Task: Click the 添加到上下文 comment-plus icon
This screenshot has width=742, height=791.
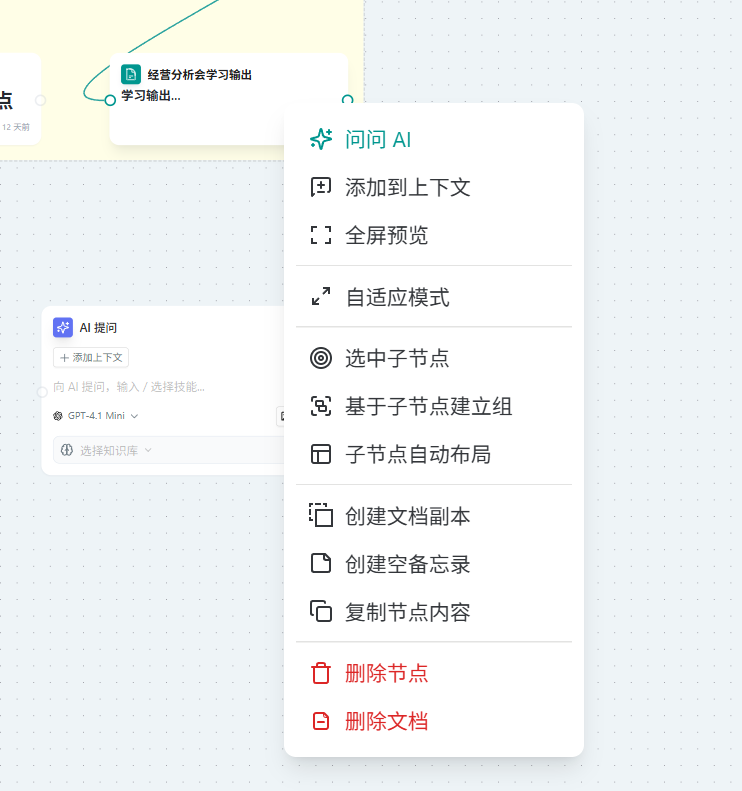Action: coord(321,187)
